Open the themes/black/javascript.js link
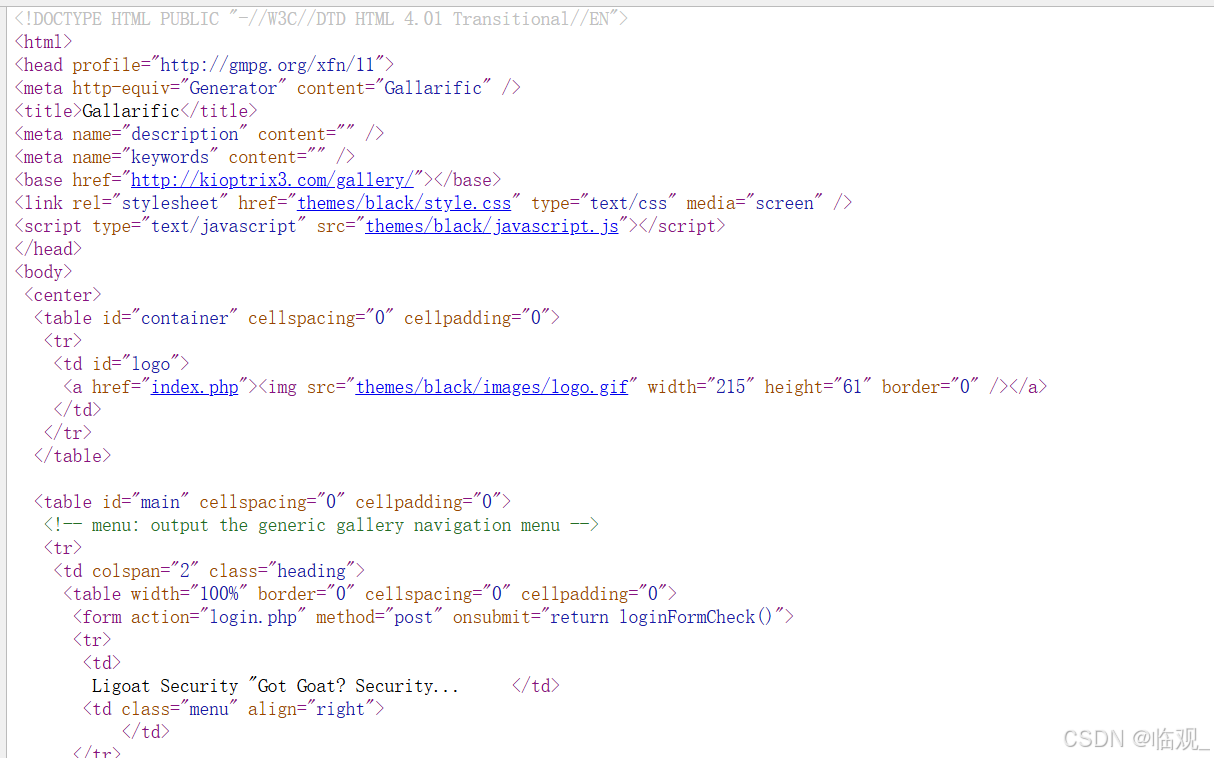The image size is (1214, 758). coord(492,226)
